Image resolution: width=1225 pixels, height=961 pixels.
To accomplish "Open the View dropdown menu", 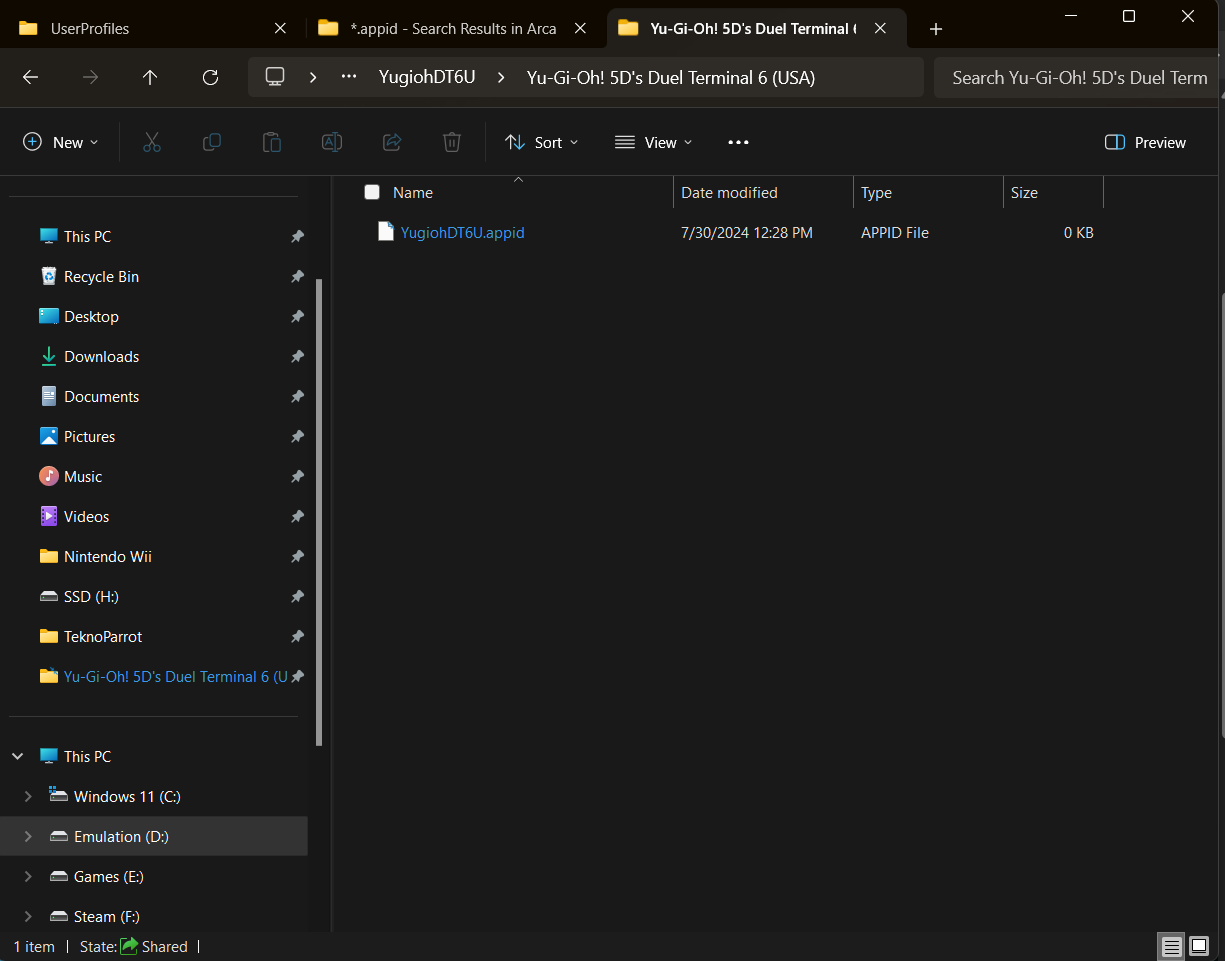I will (653, 142).
